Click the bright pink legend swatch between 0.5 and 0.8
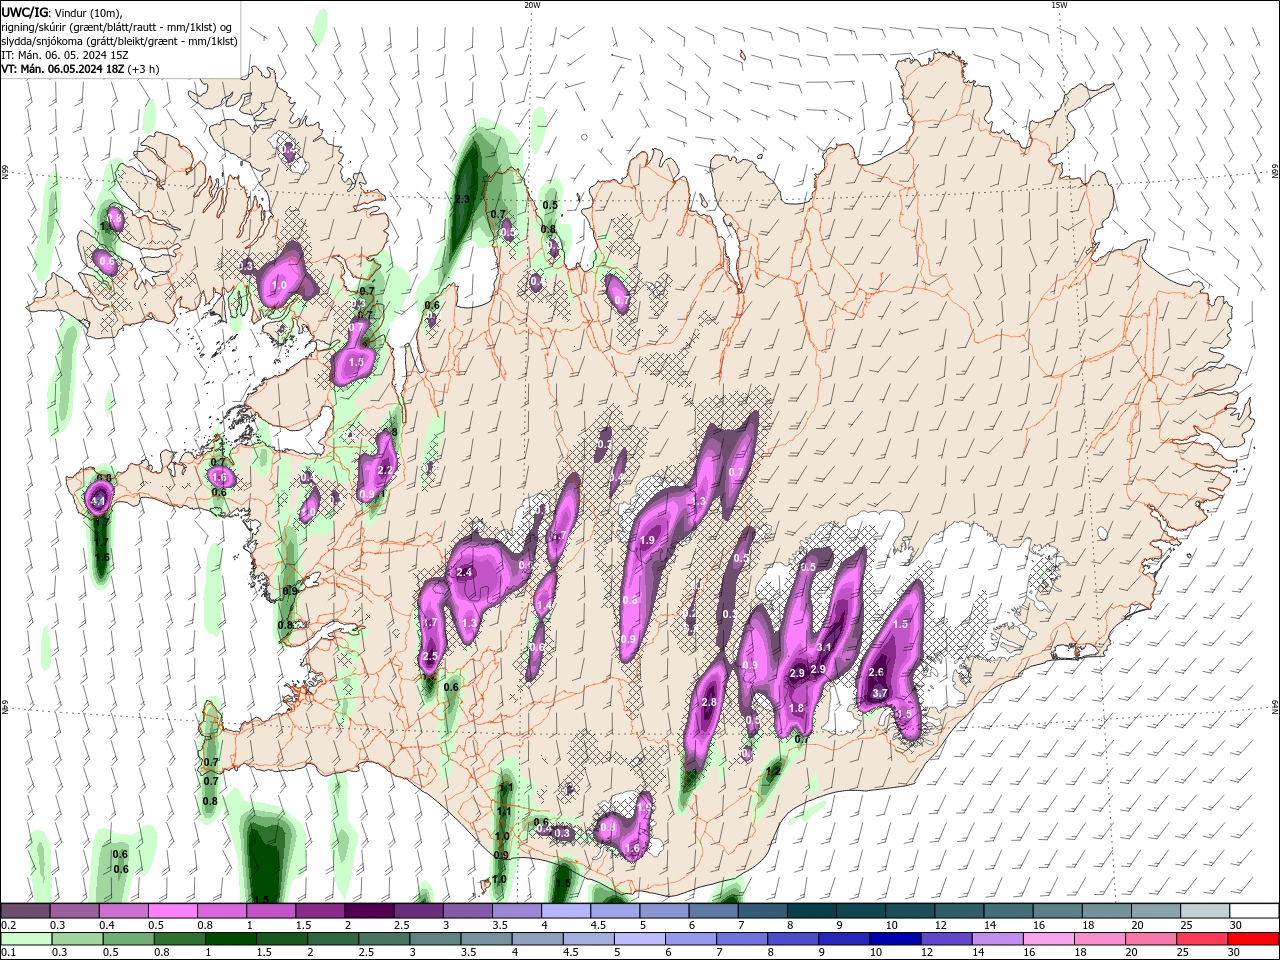1280x960 pixels. (172, 911)
